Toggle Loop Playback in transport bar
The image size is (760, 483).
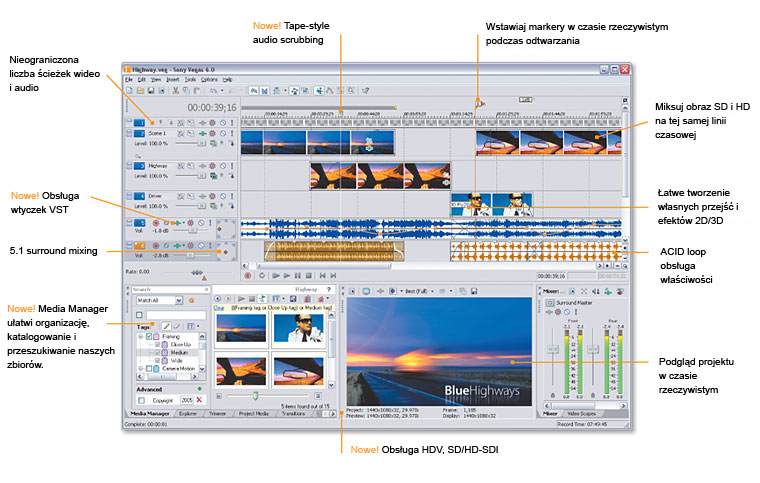tap(262, 276)
